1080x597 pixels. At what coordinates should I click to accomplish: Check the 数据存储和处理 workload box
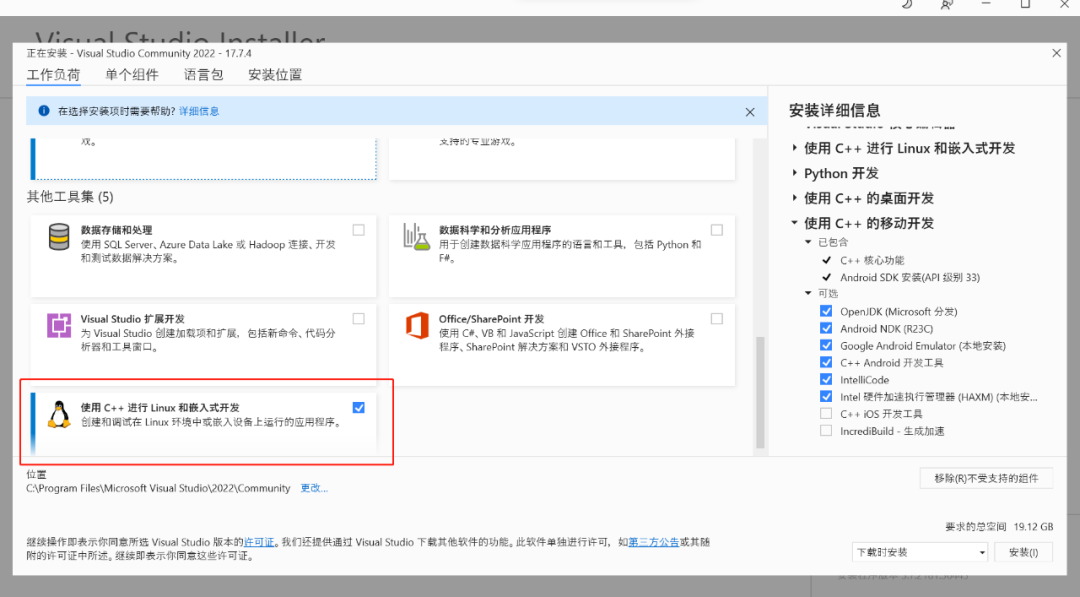point(359,230)
